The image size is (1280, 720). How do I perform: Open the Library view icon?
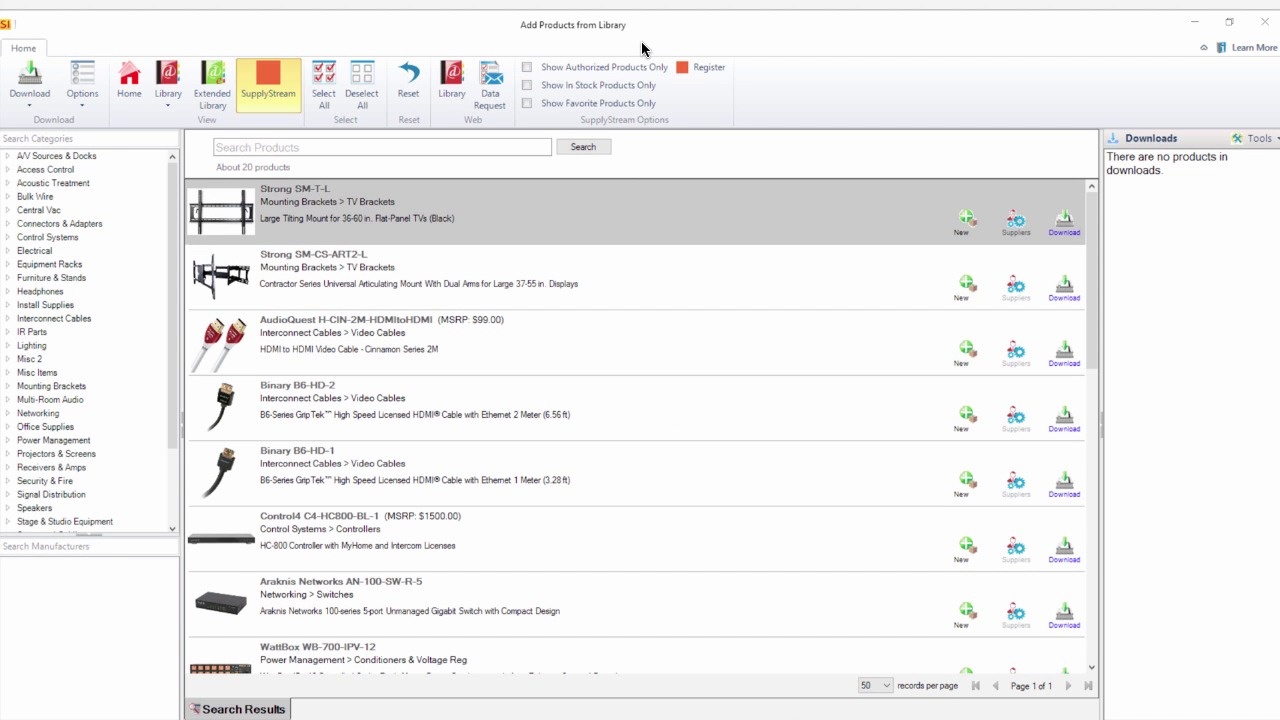(168, 74)
